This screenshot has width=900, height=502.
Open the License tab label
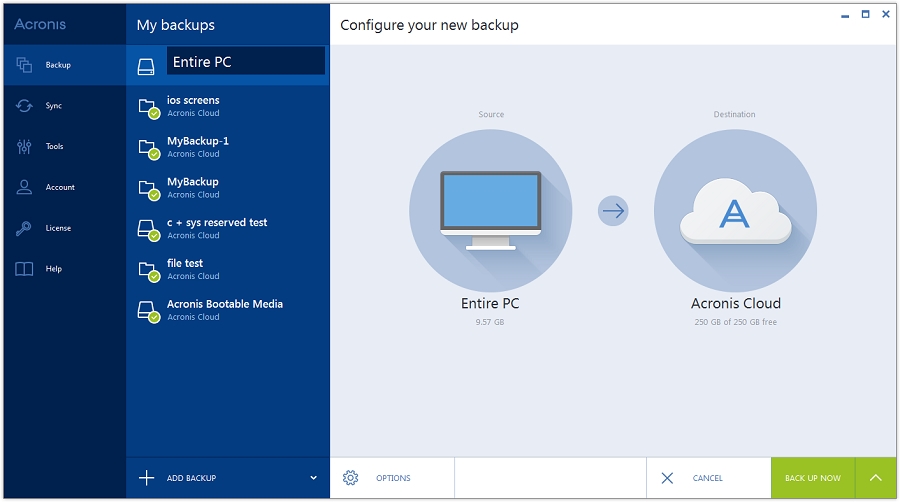59,228
